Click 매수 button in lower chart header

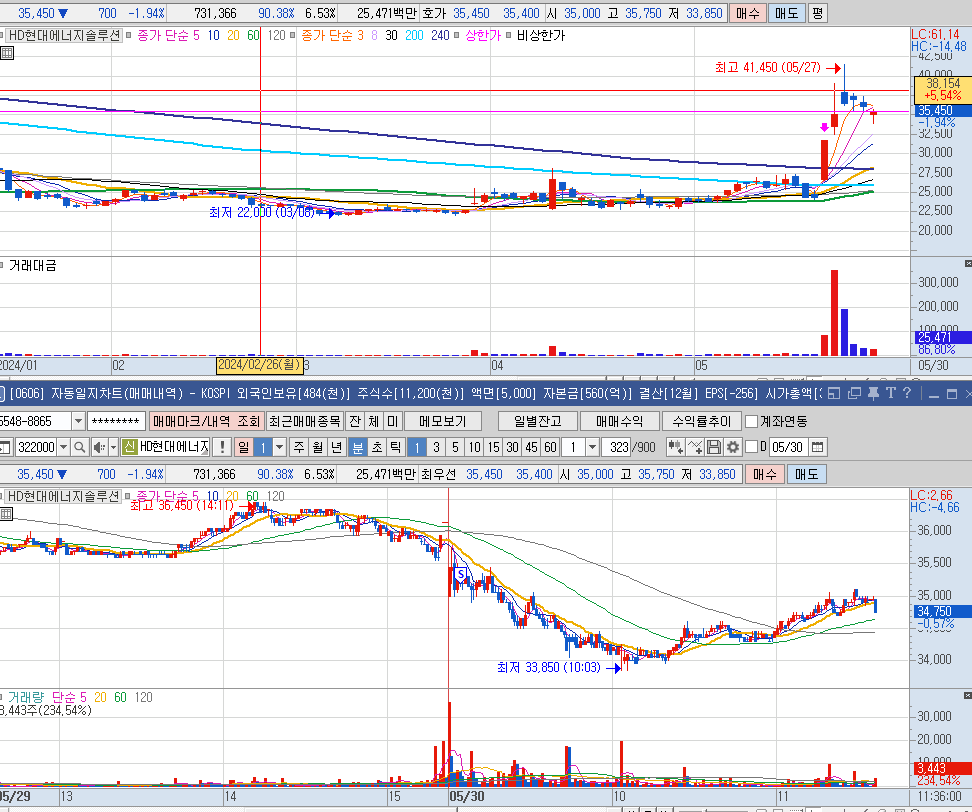click(764, 474)
